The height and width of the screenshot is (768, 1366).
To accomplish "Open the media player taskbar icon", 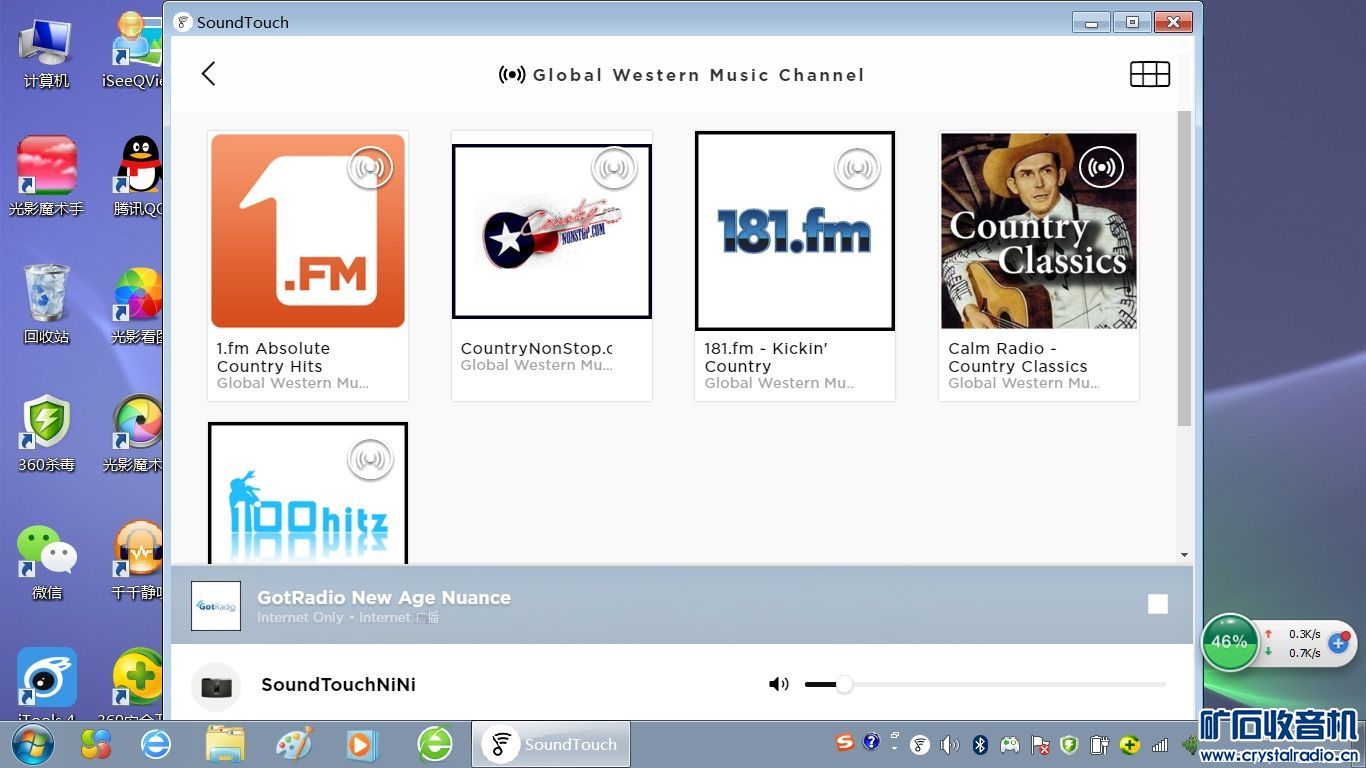I will click(362, 745).
